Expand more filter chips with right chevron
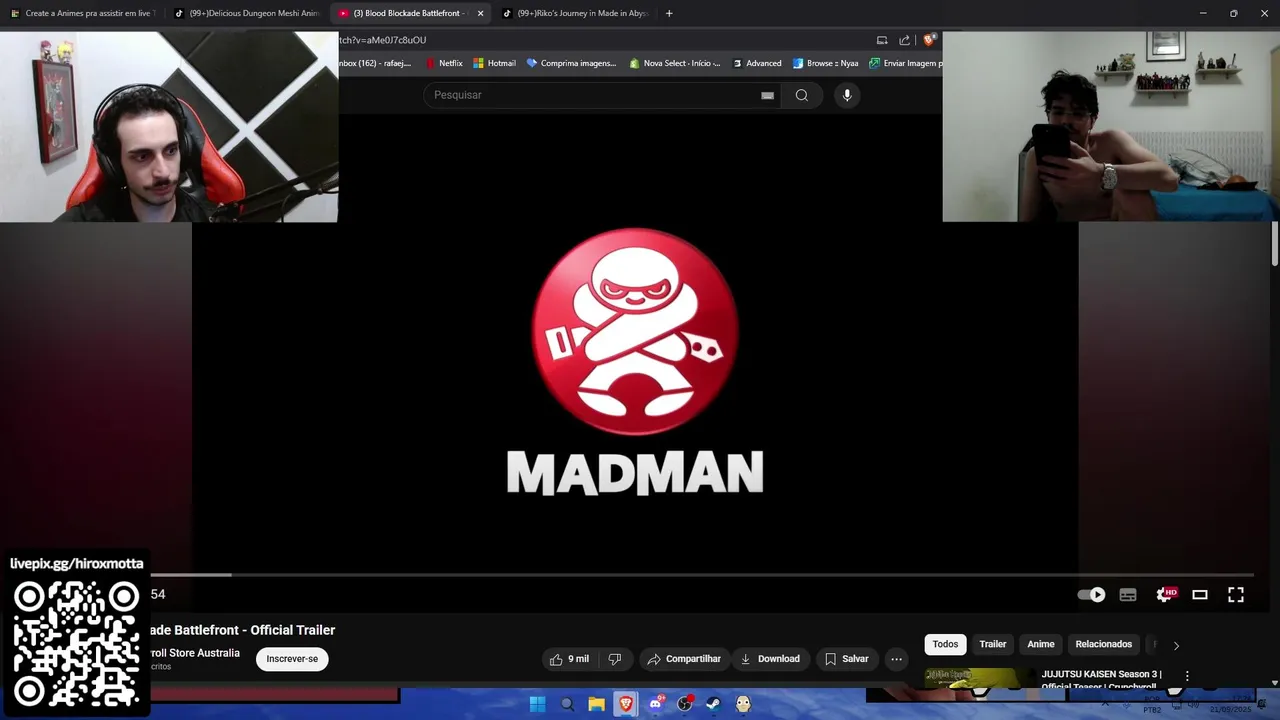 click(1176, 645)
